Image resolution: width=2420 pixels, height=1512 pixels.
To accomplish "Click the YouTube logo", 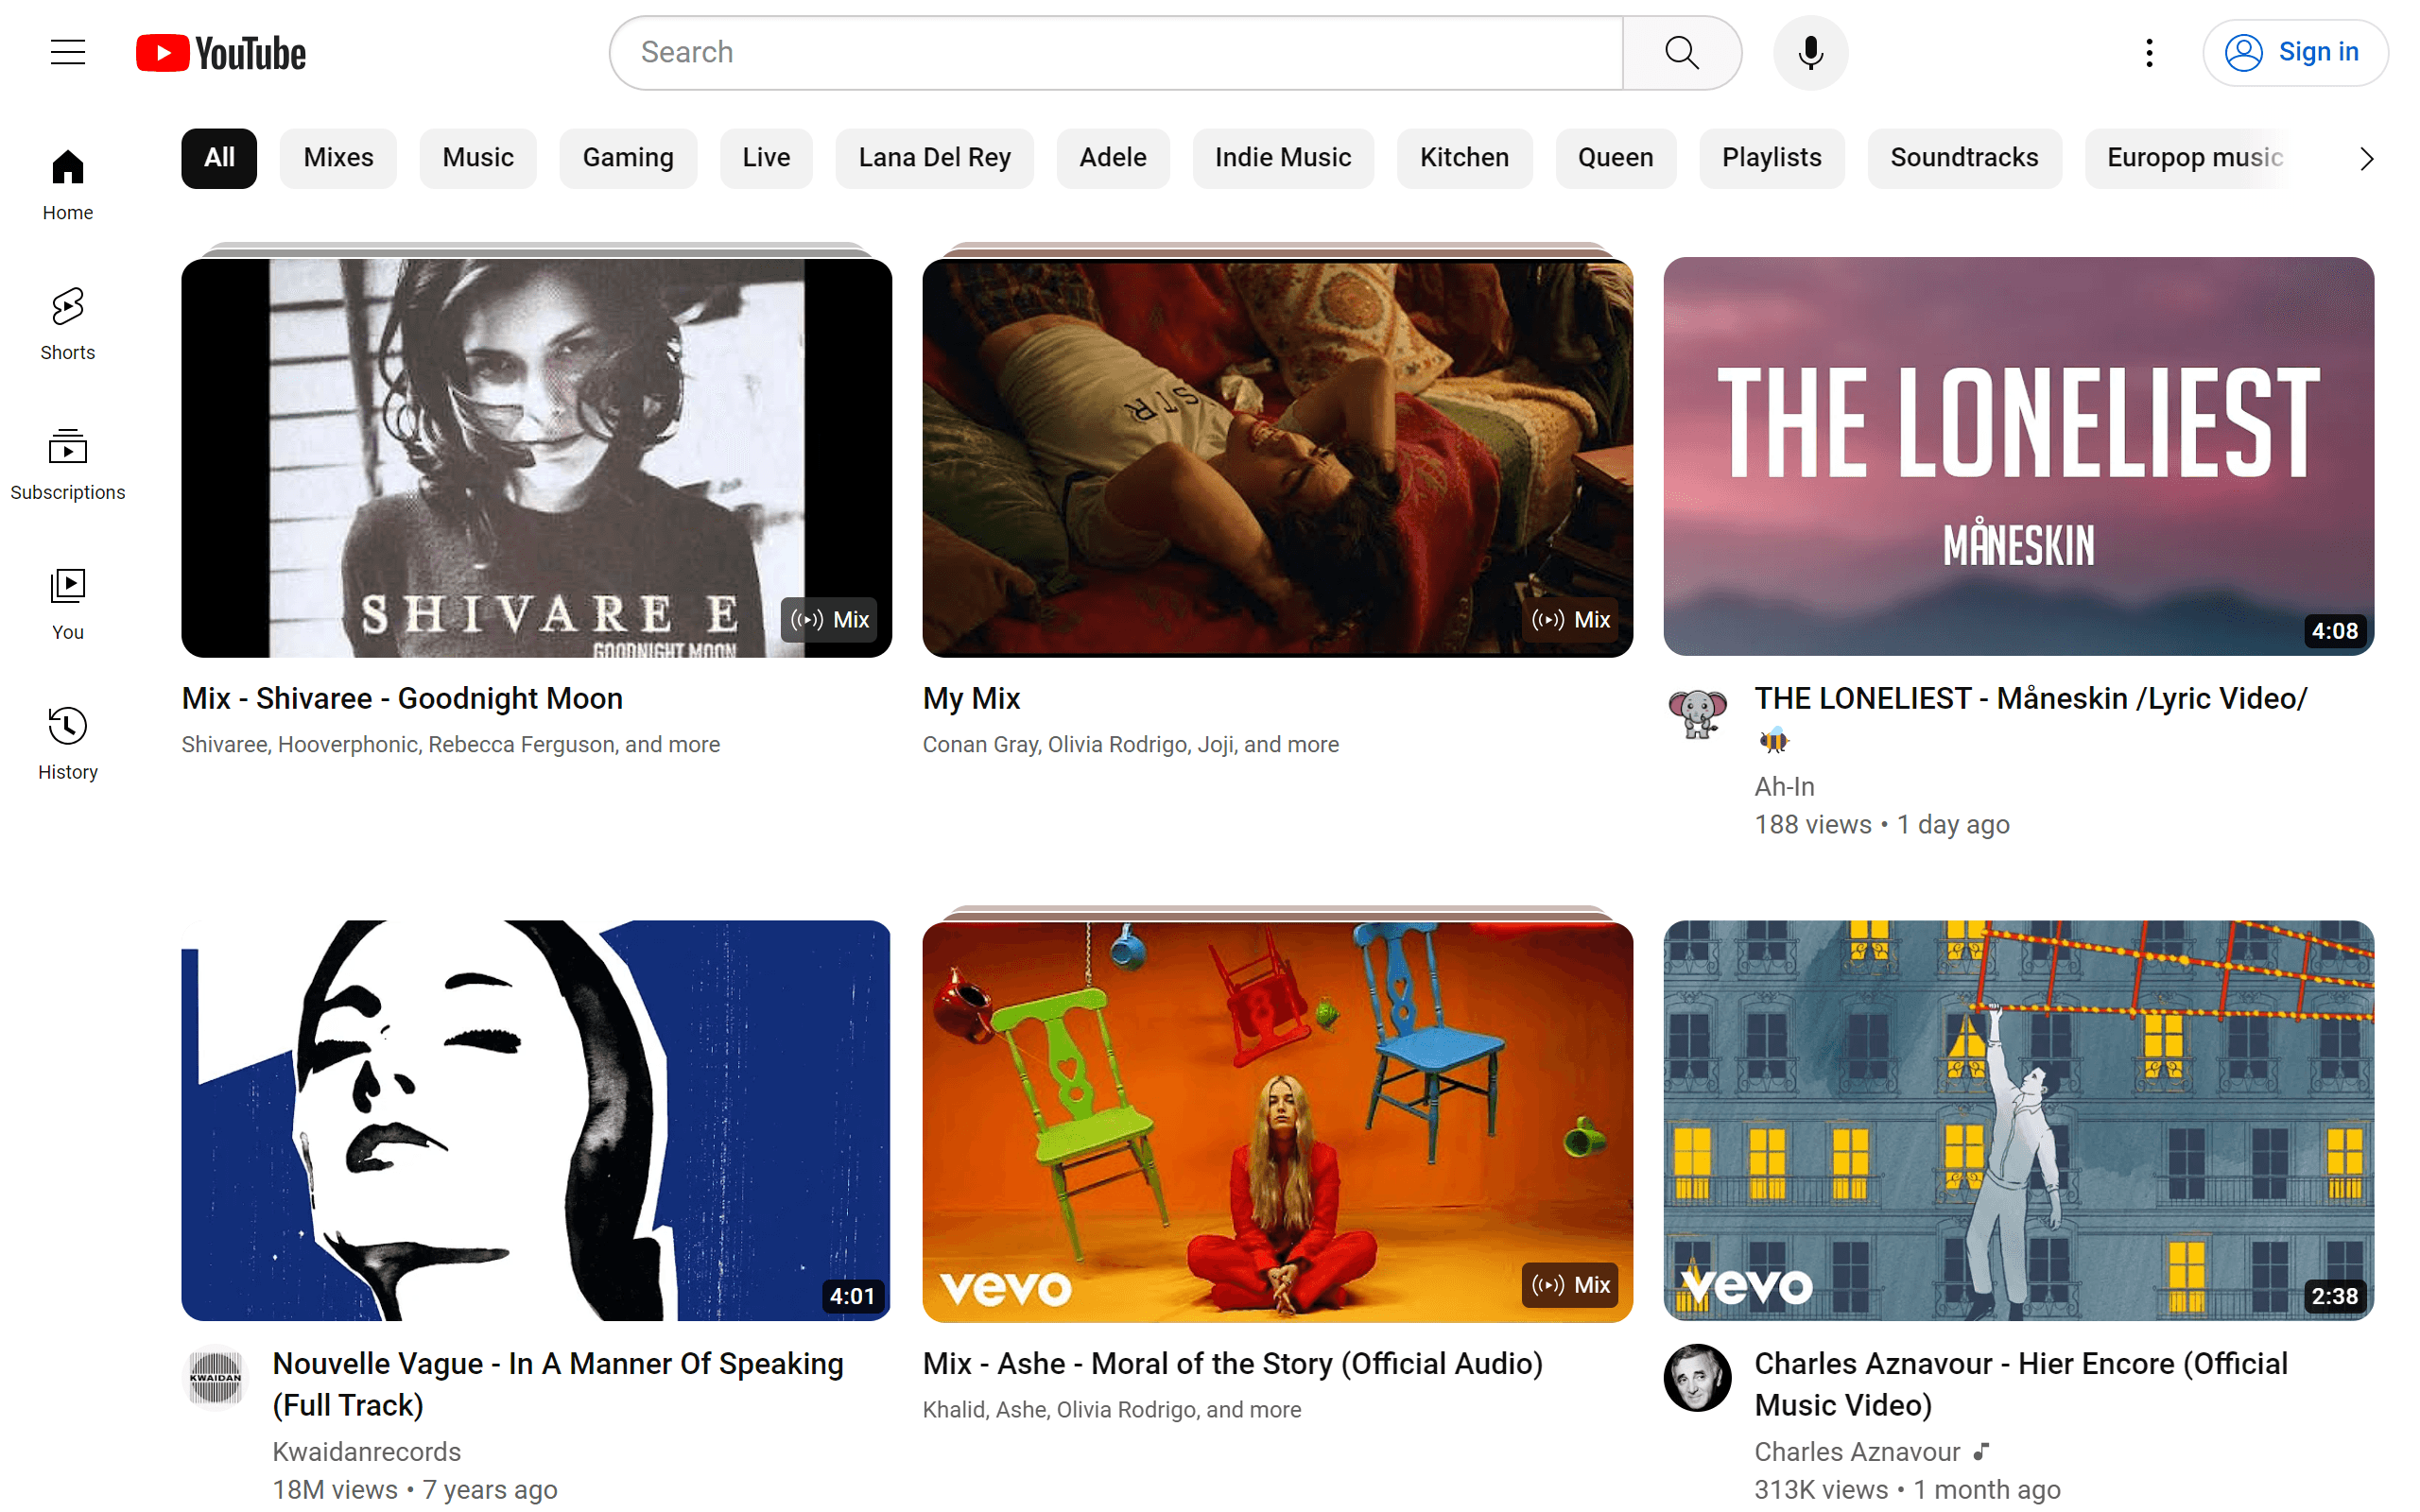I will coord(220,52).
